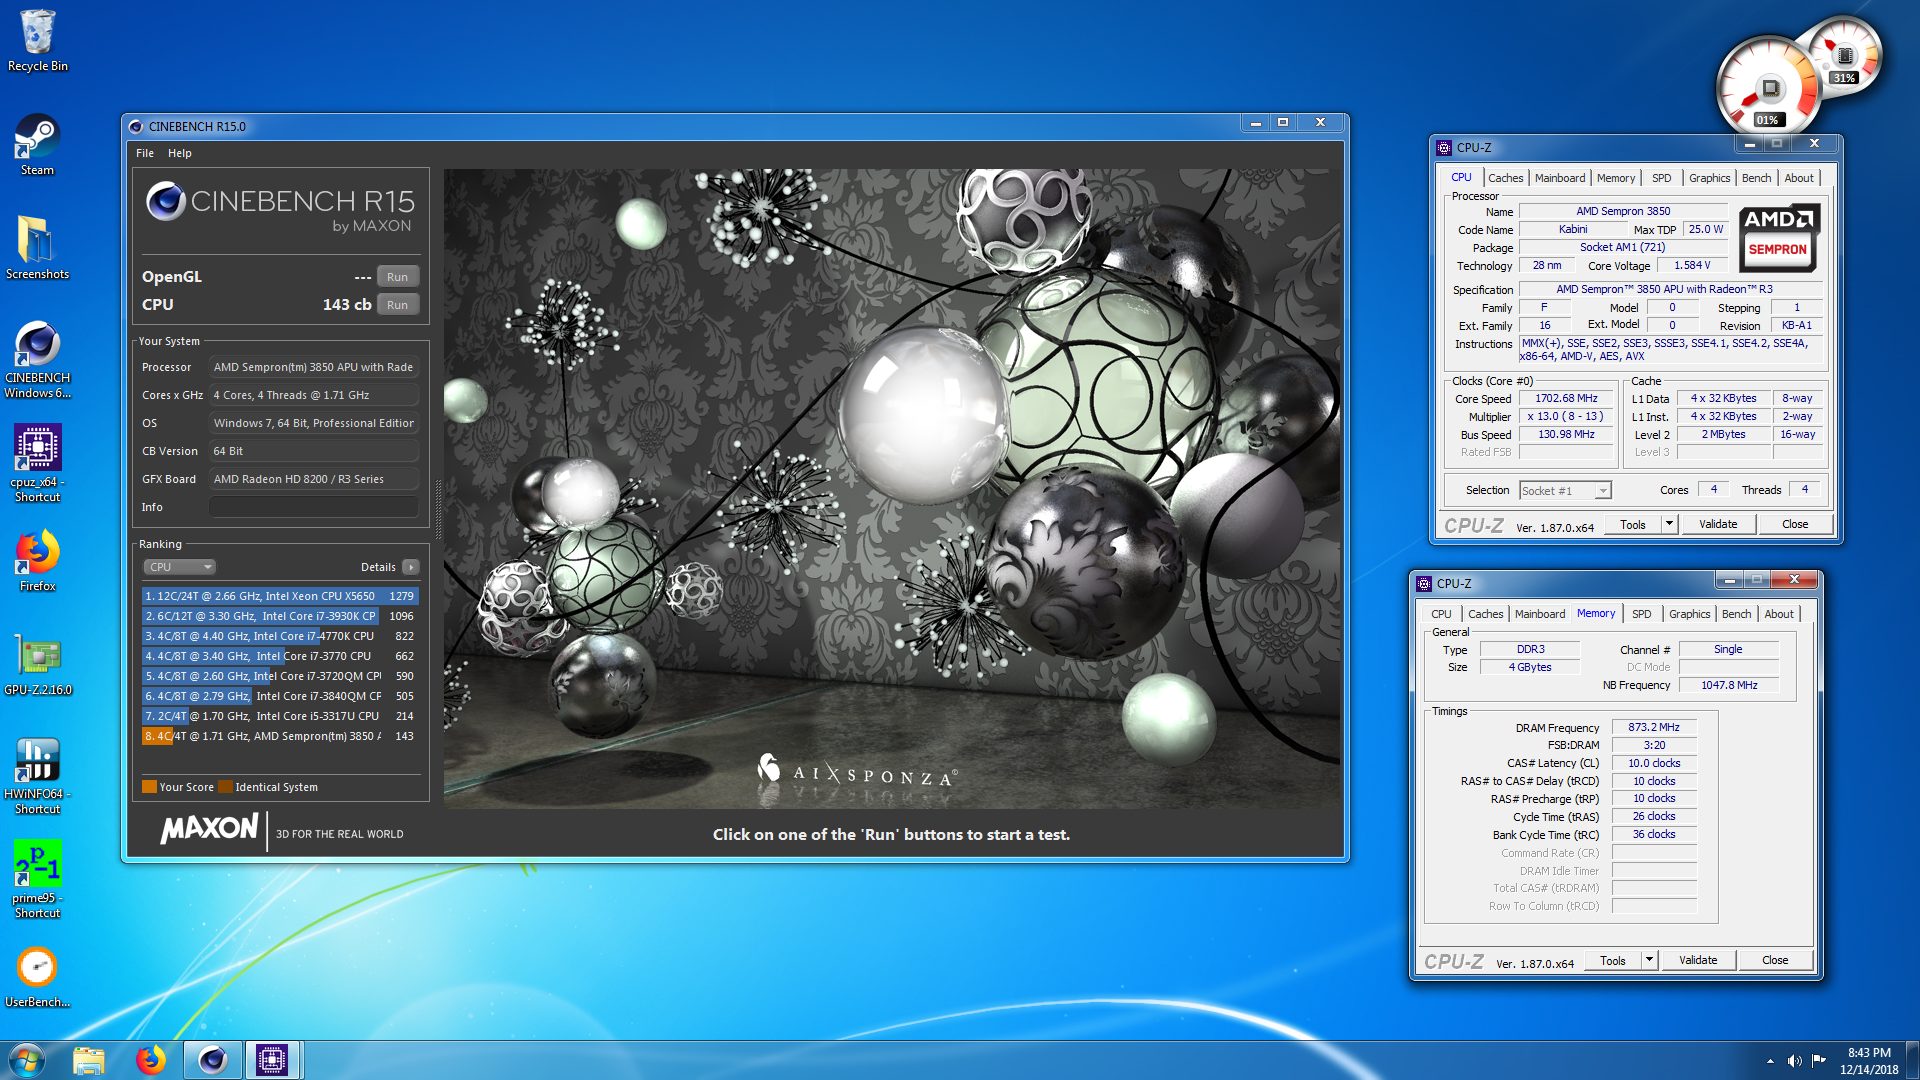Switch to Caches tab in upper CPU-Z

tap(1505, 178)
